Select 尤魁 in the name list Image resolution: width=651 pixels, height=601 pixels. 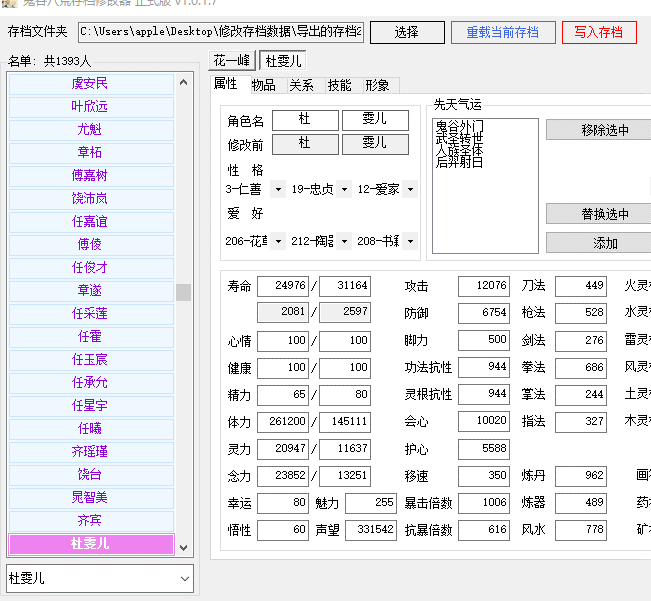pyautogui.click(x=91, y=129)
